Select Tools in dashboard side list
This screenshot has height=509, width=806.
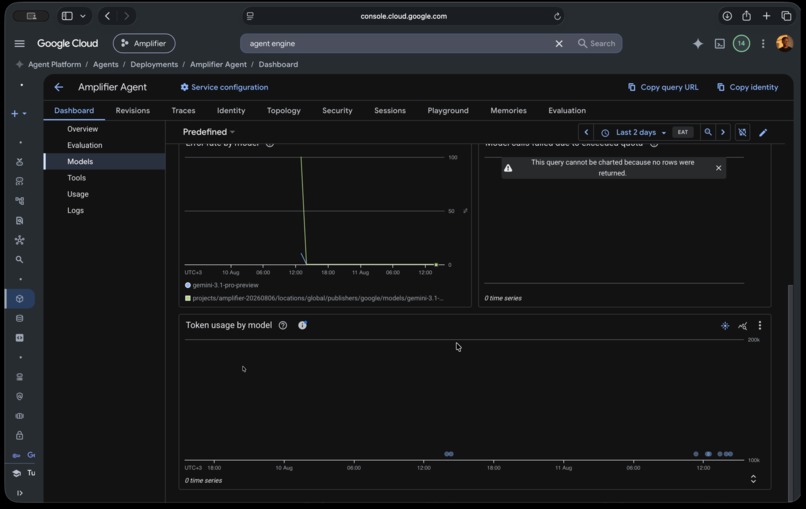(76, 178)
